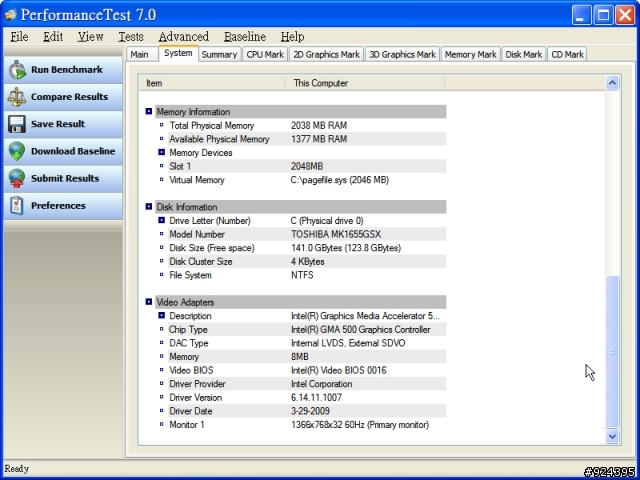Select the System tab
Image resolution: width=640 pixels, height=480 pixels.
coord(178,53)
